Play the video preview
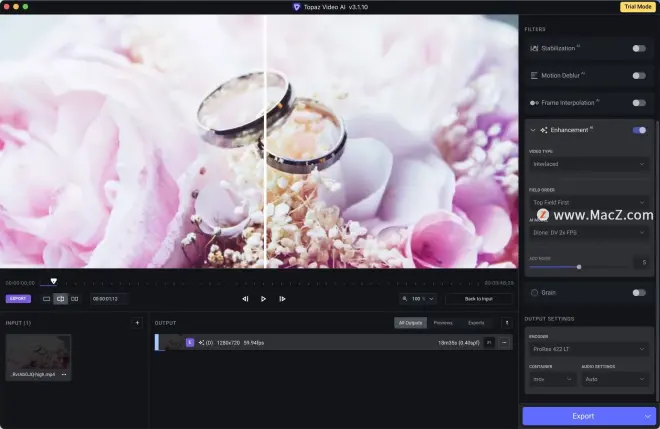Screen dimensions: 660x429 click(x=264, y=299)
